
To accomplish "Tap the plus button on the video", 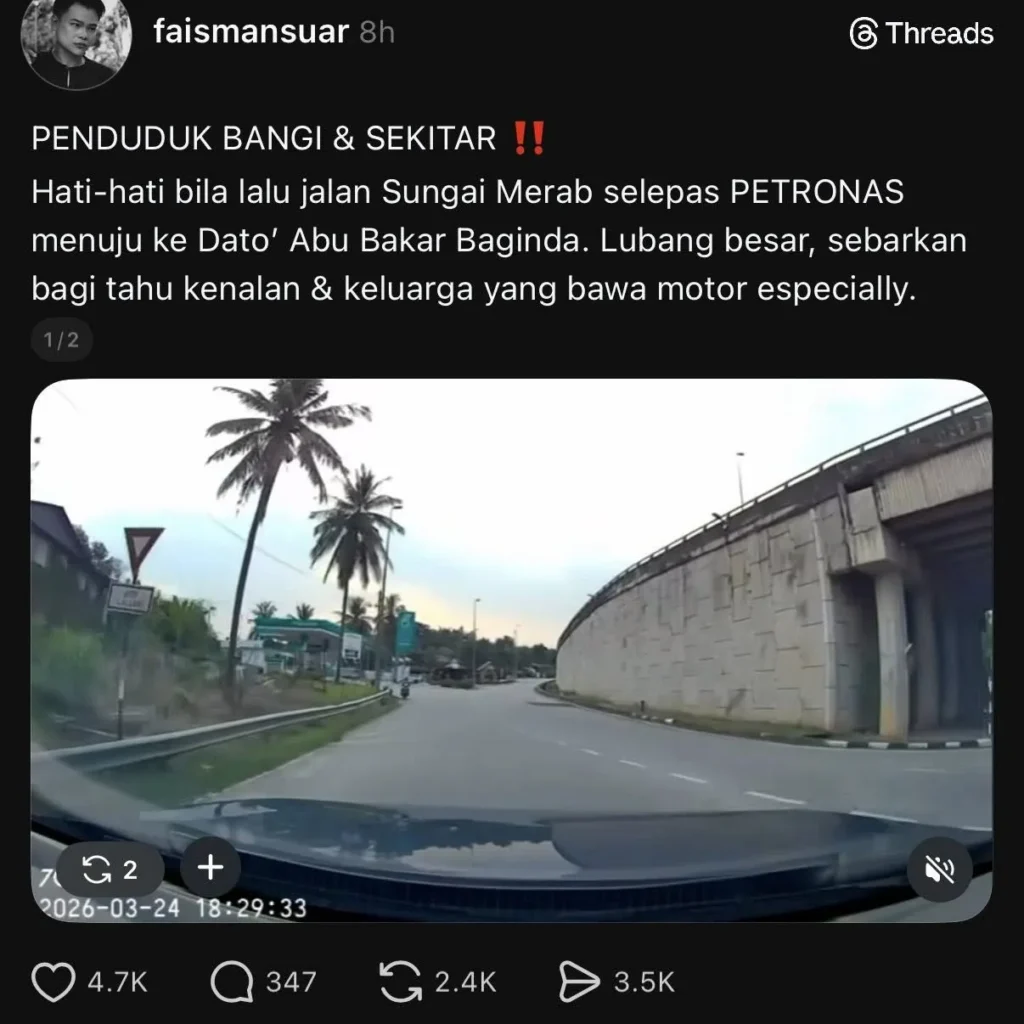I will 210,868.
